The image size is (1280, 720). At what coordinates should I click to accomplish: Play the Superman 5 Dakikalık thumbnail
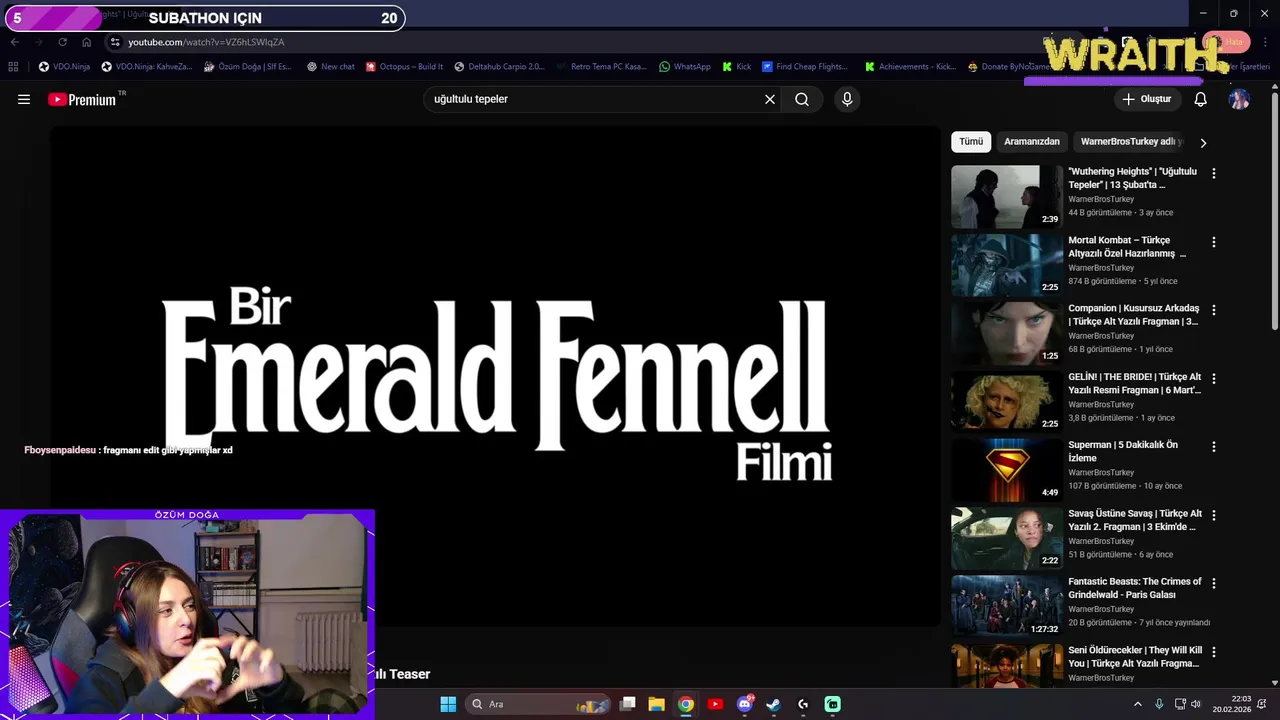point(1007,470)
